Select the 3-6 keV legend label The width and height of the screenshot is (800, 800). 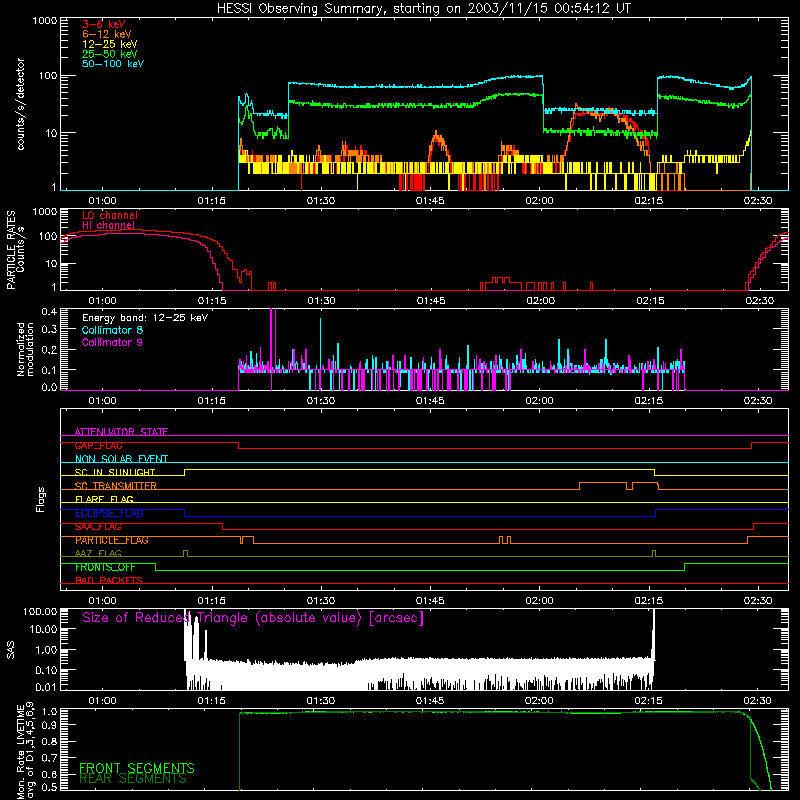[x=103, y=24]
